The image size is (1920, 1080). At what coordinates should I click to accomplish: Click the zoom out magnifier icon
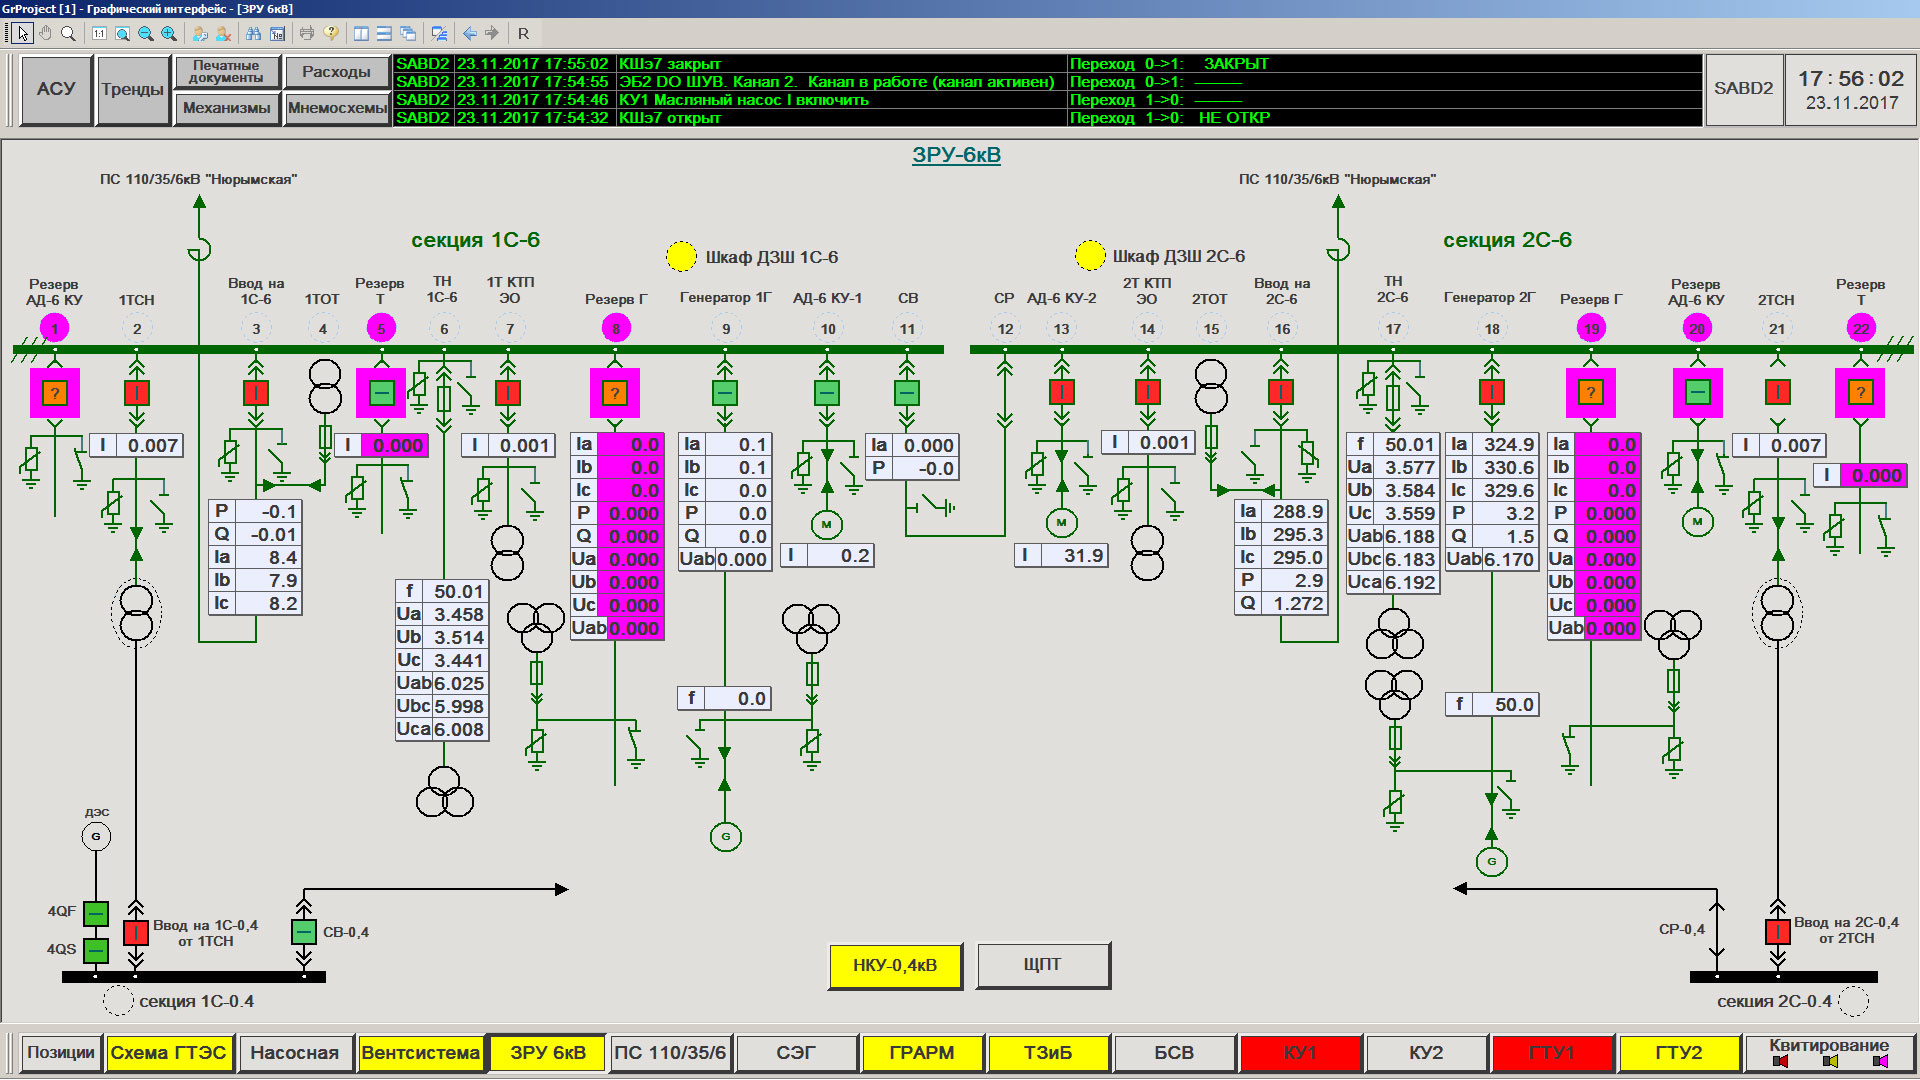(146, 33)
